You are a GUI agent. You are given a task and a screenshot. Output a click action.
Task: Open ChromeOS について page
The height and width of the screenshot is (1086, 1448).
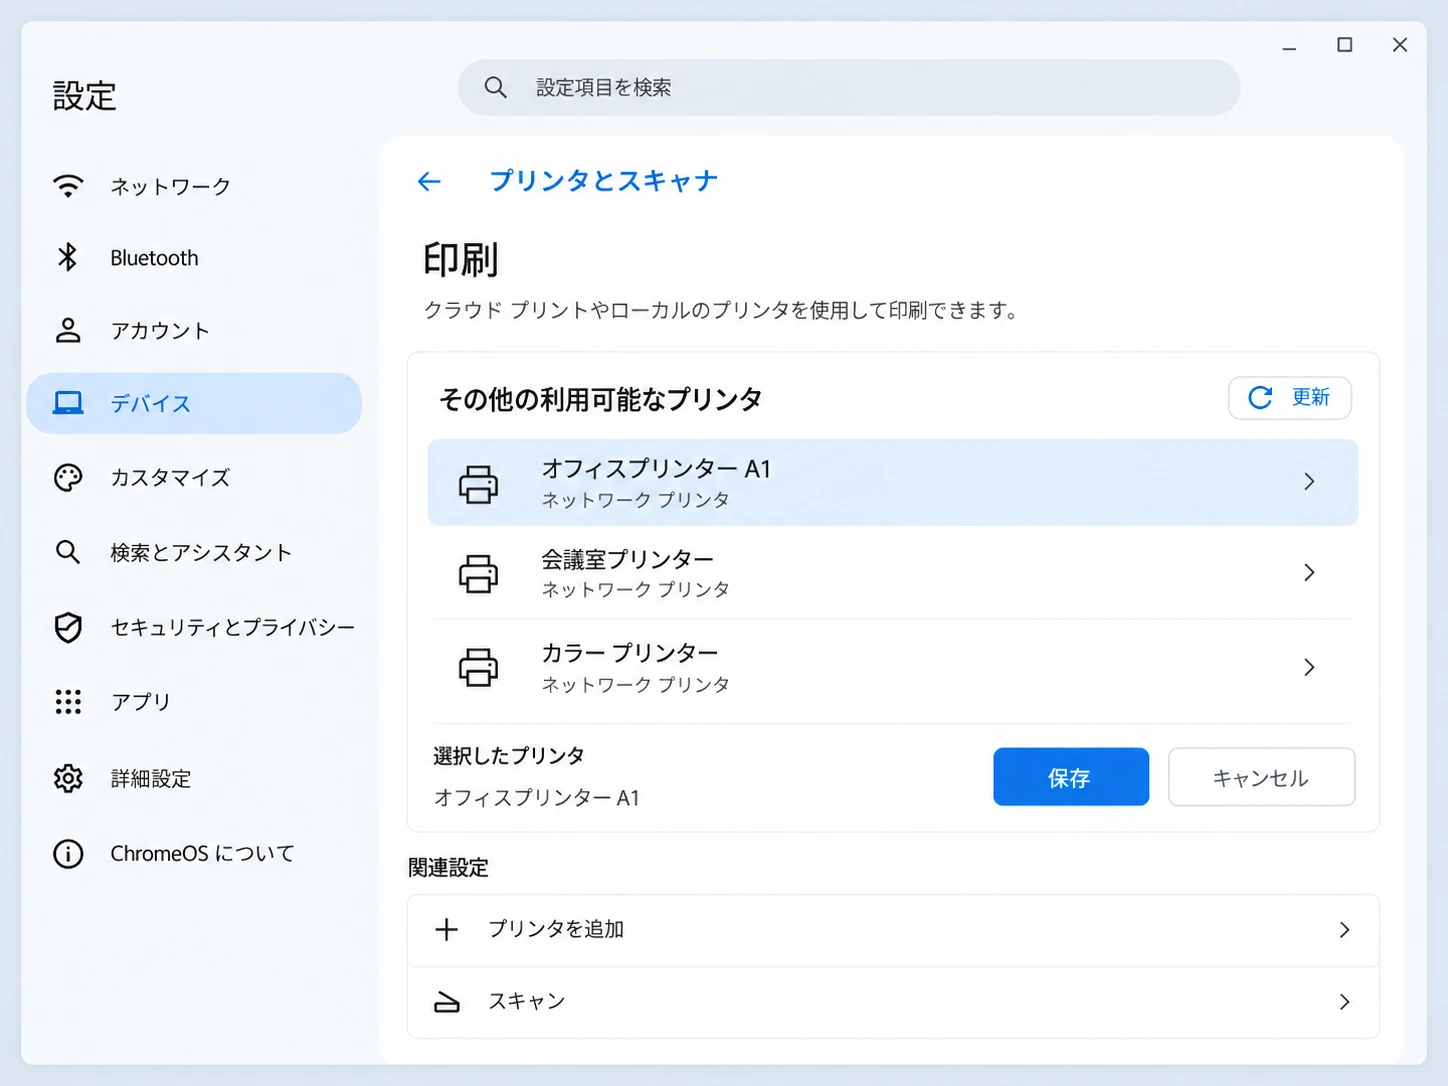point(194,854)
